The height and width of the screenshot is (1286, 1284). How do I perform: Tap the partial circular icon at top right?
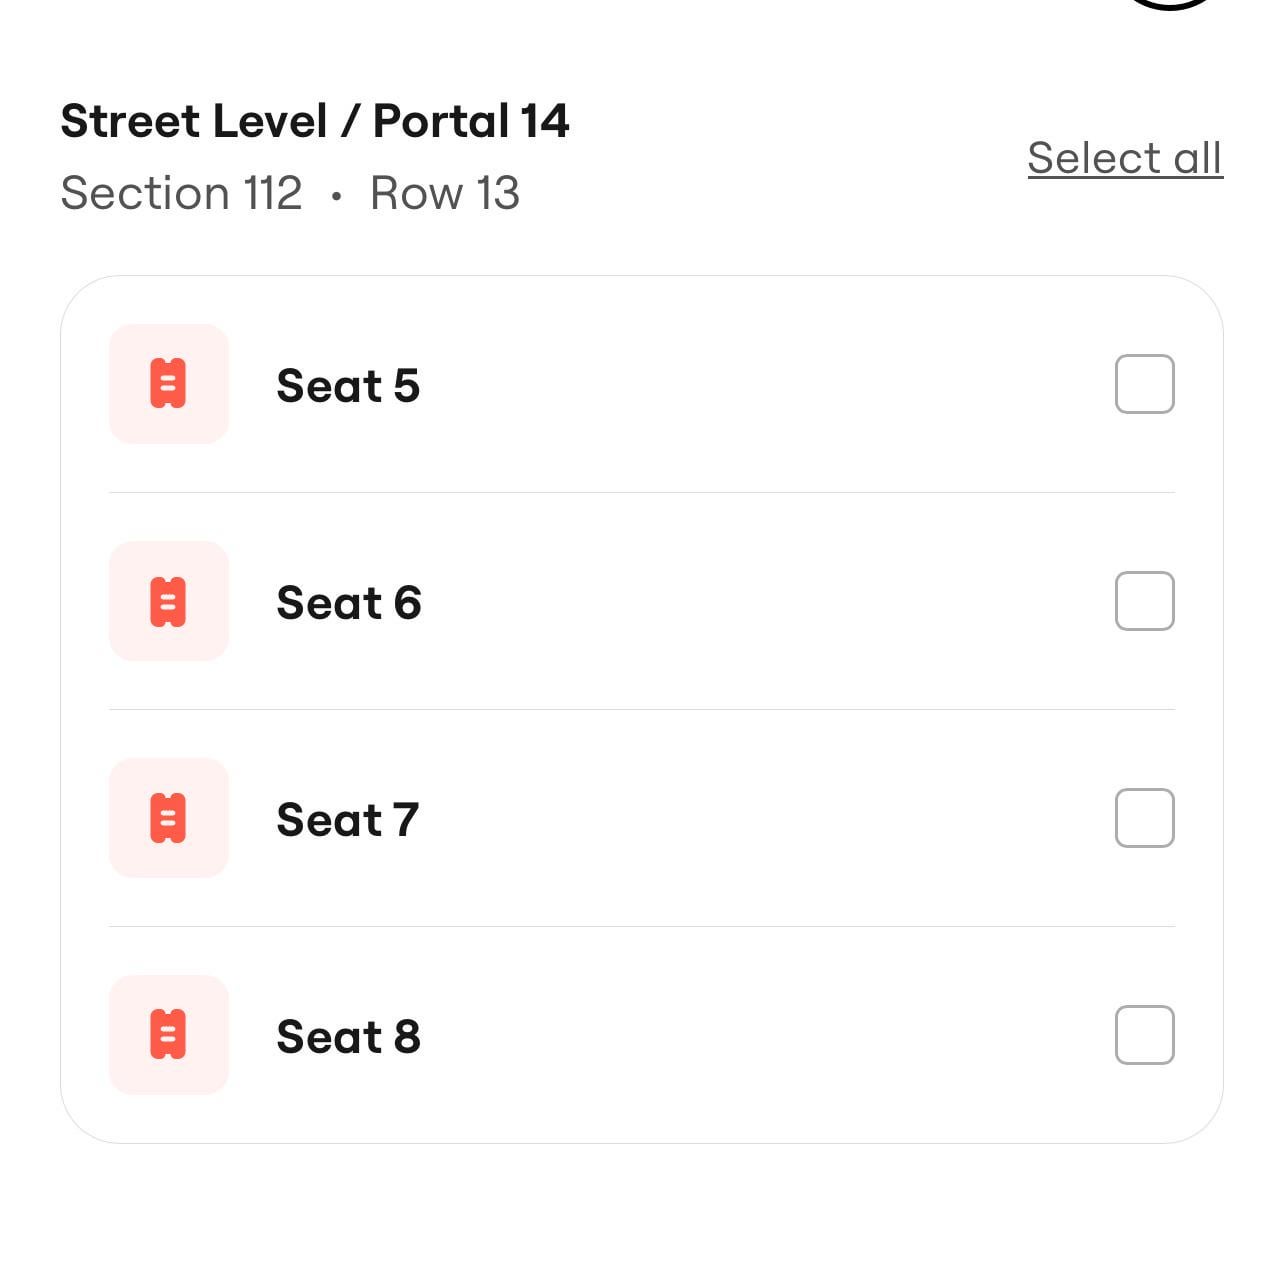(x=1170, y=4)
